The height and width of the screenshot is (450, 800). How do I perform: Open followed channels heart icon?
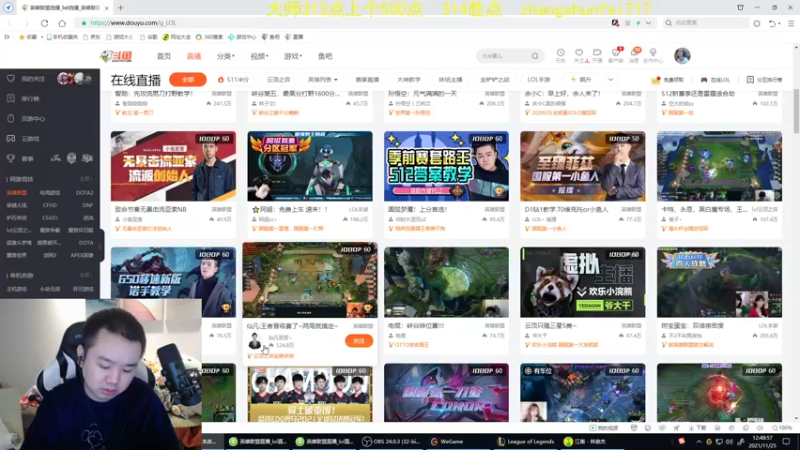click(x=579, y=55)
